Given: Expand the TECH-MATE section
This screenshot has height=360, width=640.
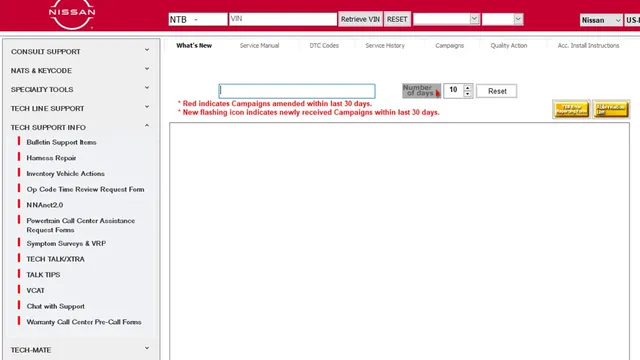Looking at the screenshot, I should click(x=80, y=350).
